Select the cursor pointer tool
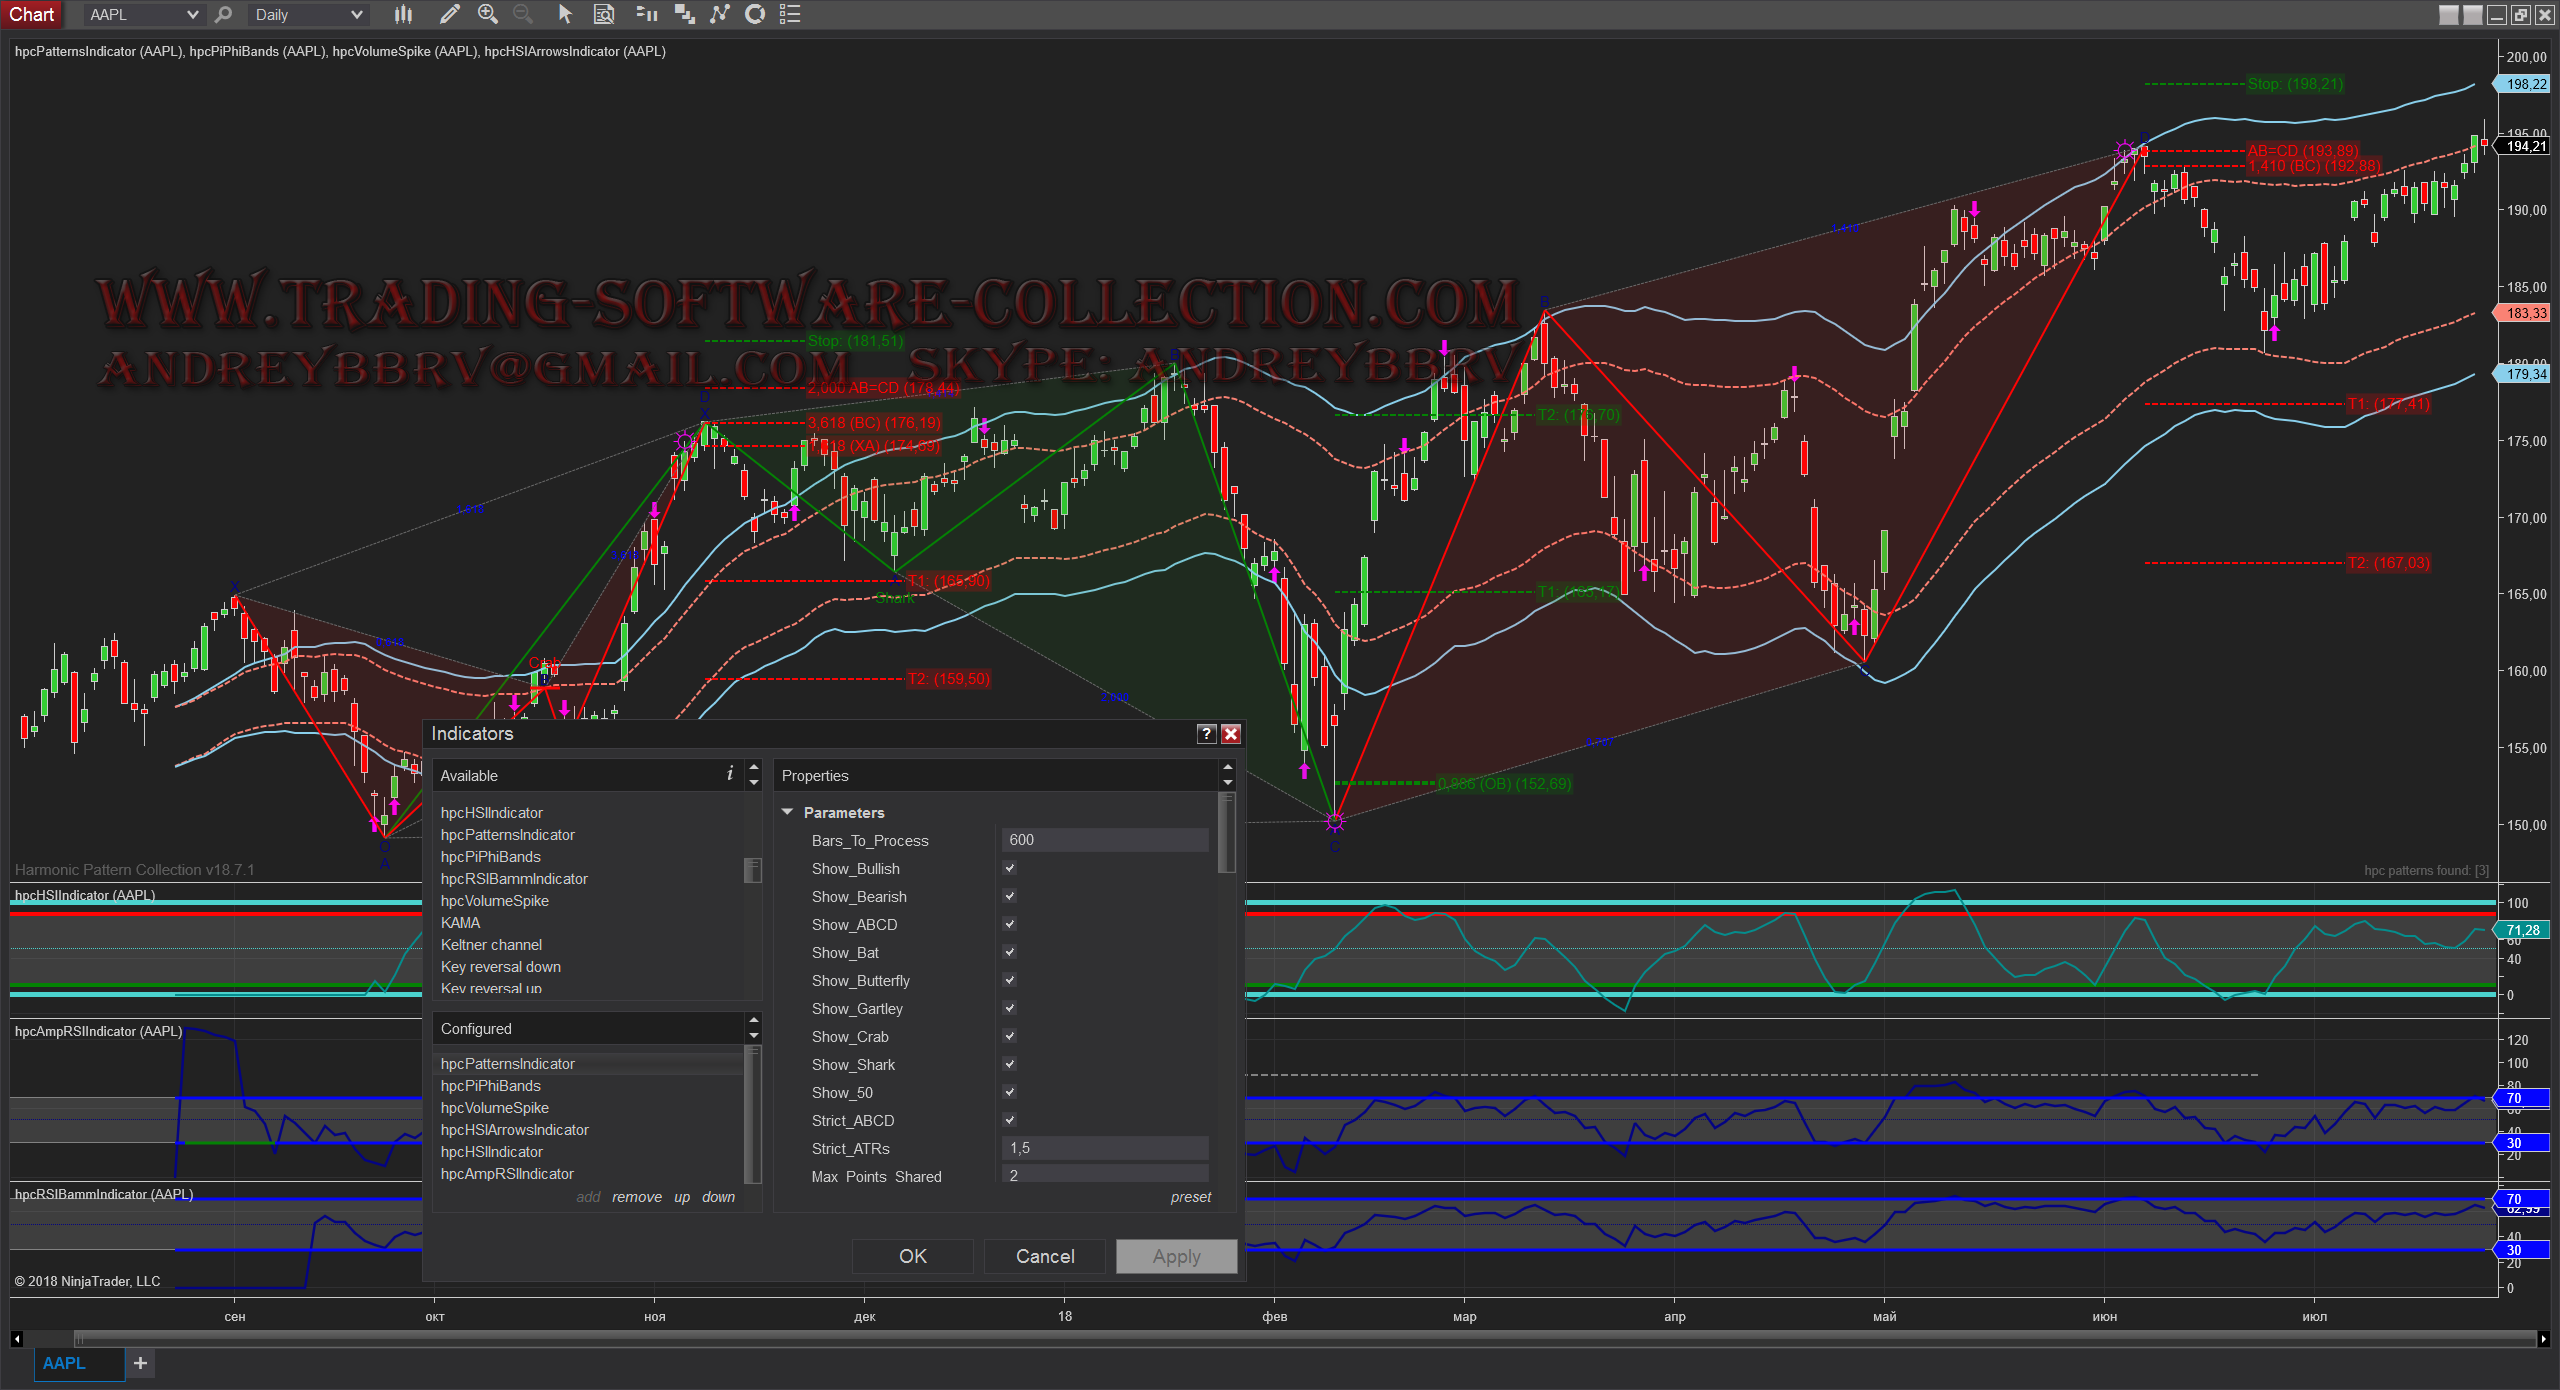The width and height of the screenshot is (2560, 1390). pos(565,14)
